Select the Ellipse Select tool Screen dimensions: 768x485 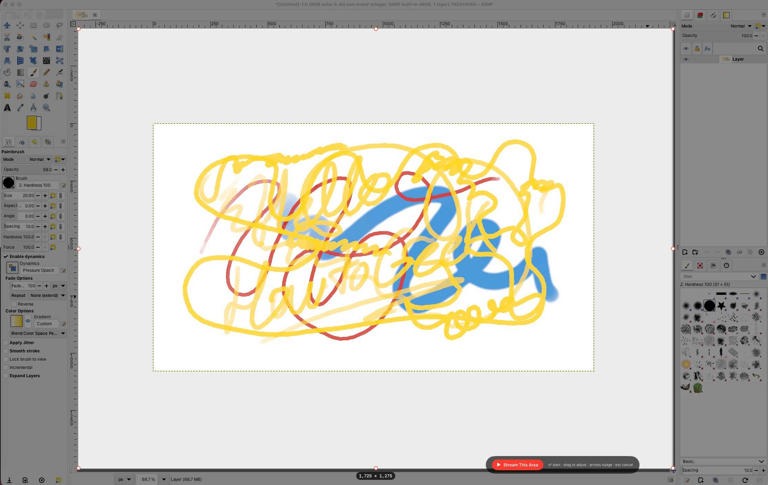click(47, 25)
